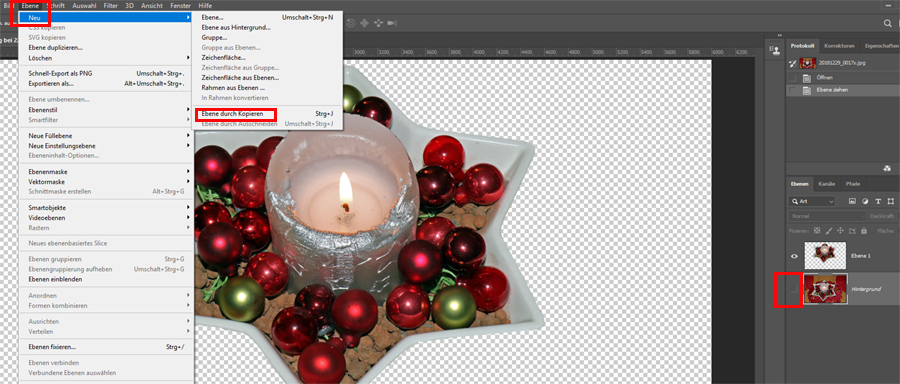This screenshot has height=384, width=900.
Task: Select the Hintergrund layer thumbnail
Action: coord(825,289)
